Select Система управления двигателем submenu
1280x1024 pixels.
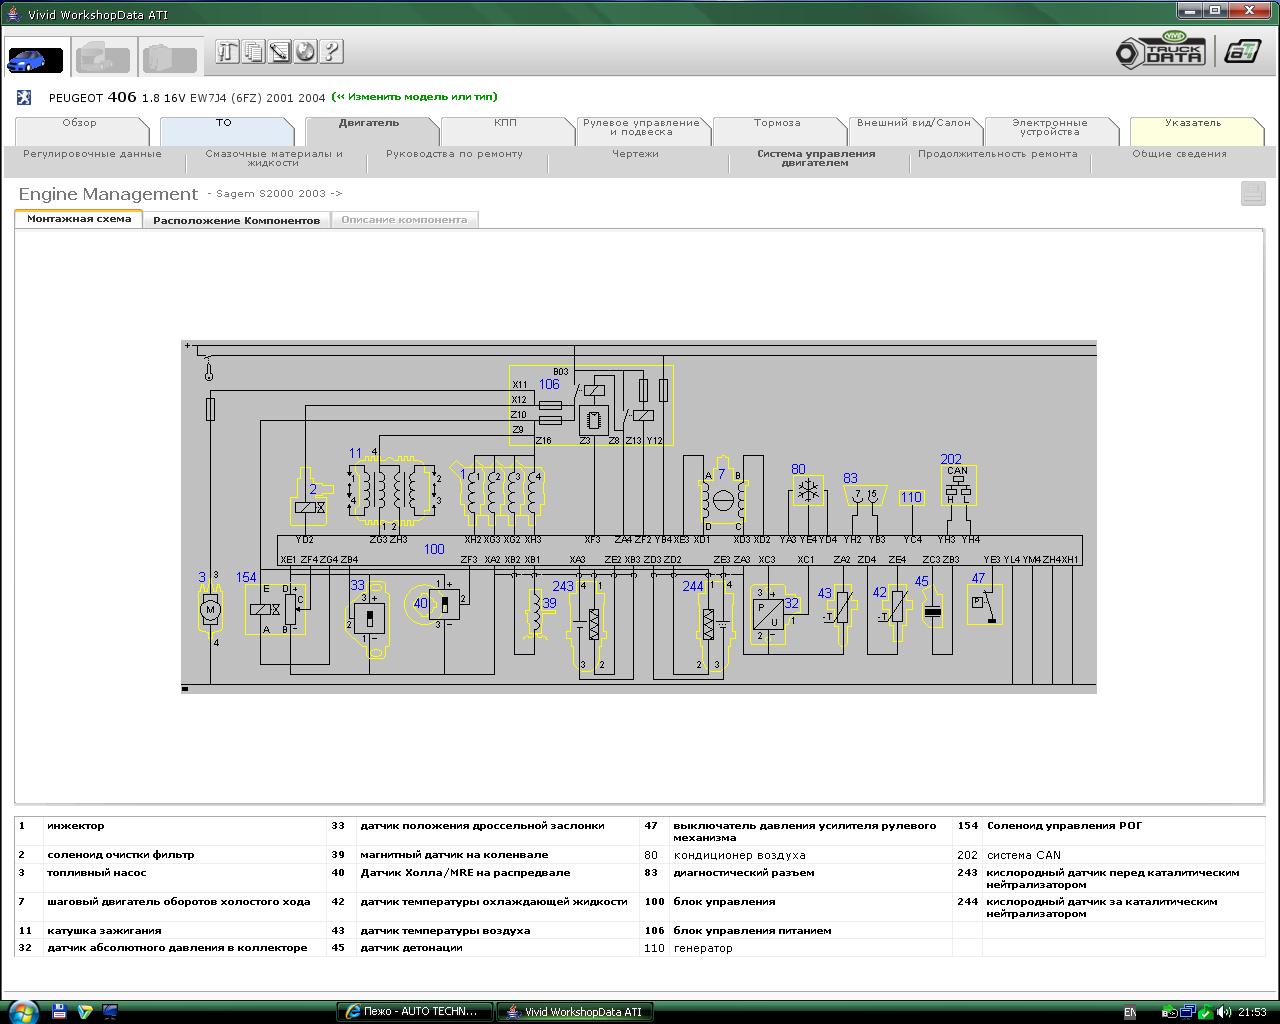coord(816,158)
